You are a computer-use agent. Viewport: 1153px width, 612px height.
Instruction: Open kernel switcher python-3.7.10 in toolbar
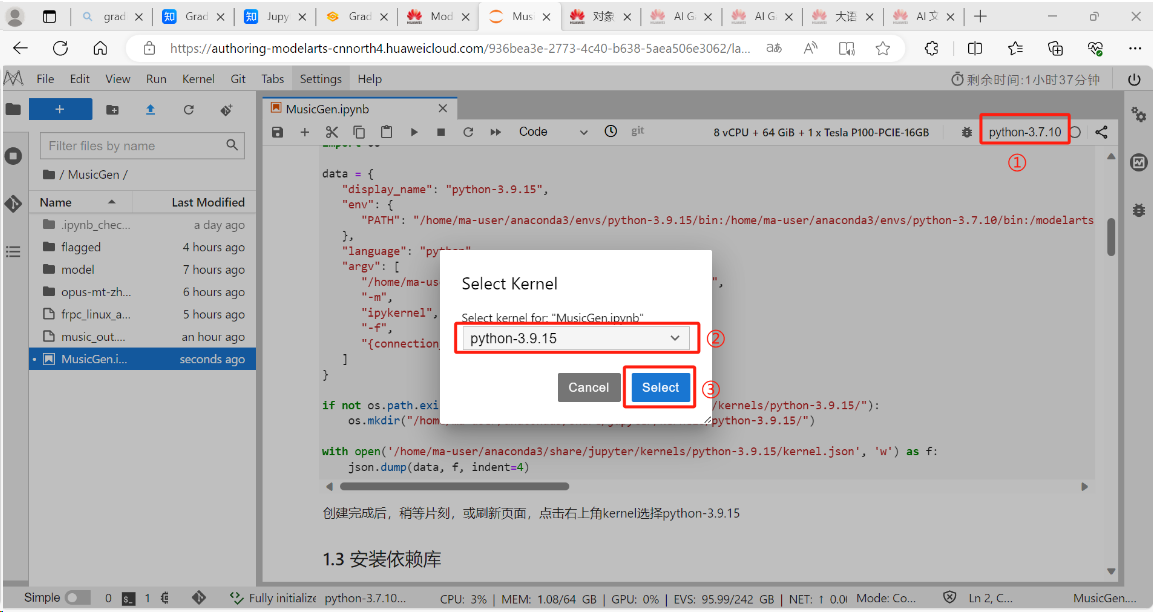click(x=1024, y=132)
